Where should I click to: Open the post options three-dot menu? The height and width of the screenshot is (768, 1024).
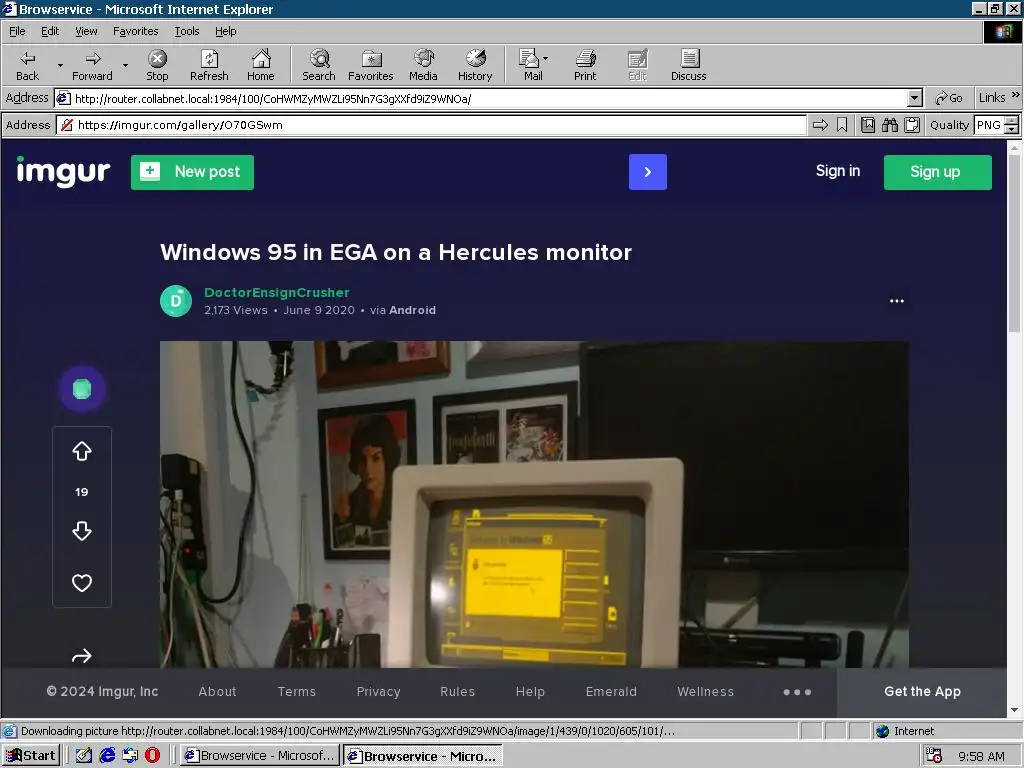(897, 301)
